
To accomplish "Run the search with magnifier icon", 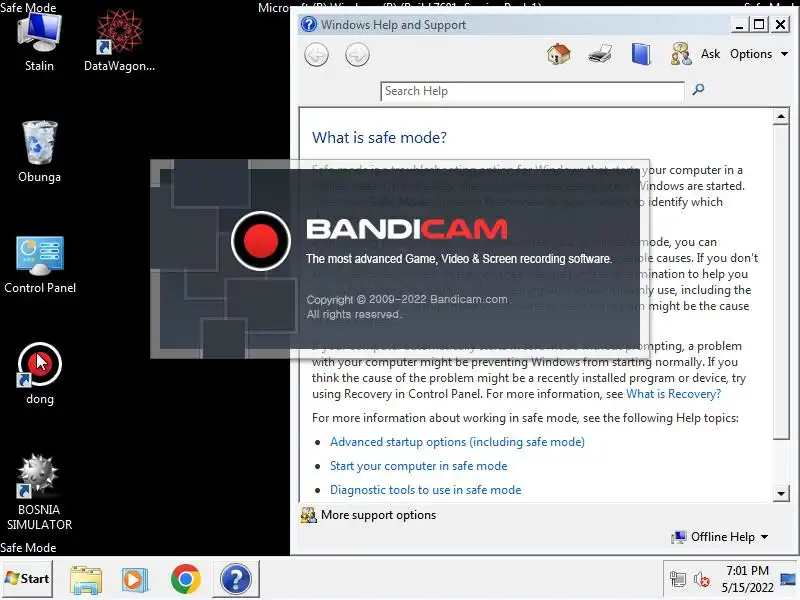I will pos(698,90).
